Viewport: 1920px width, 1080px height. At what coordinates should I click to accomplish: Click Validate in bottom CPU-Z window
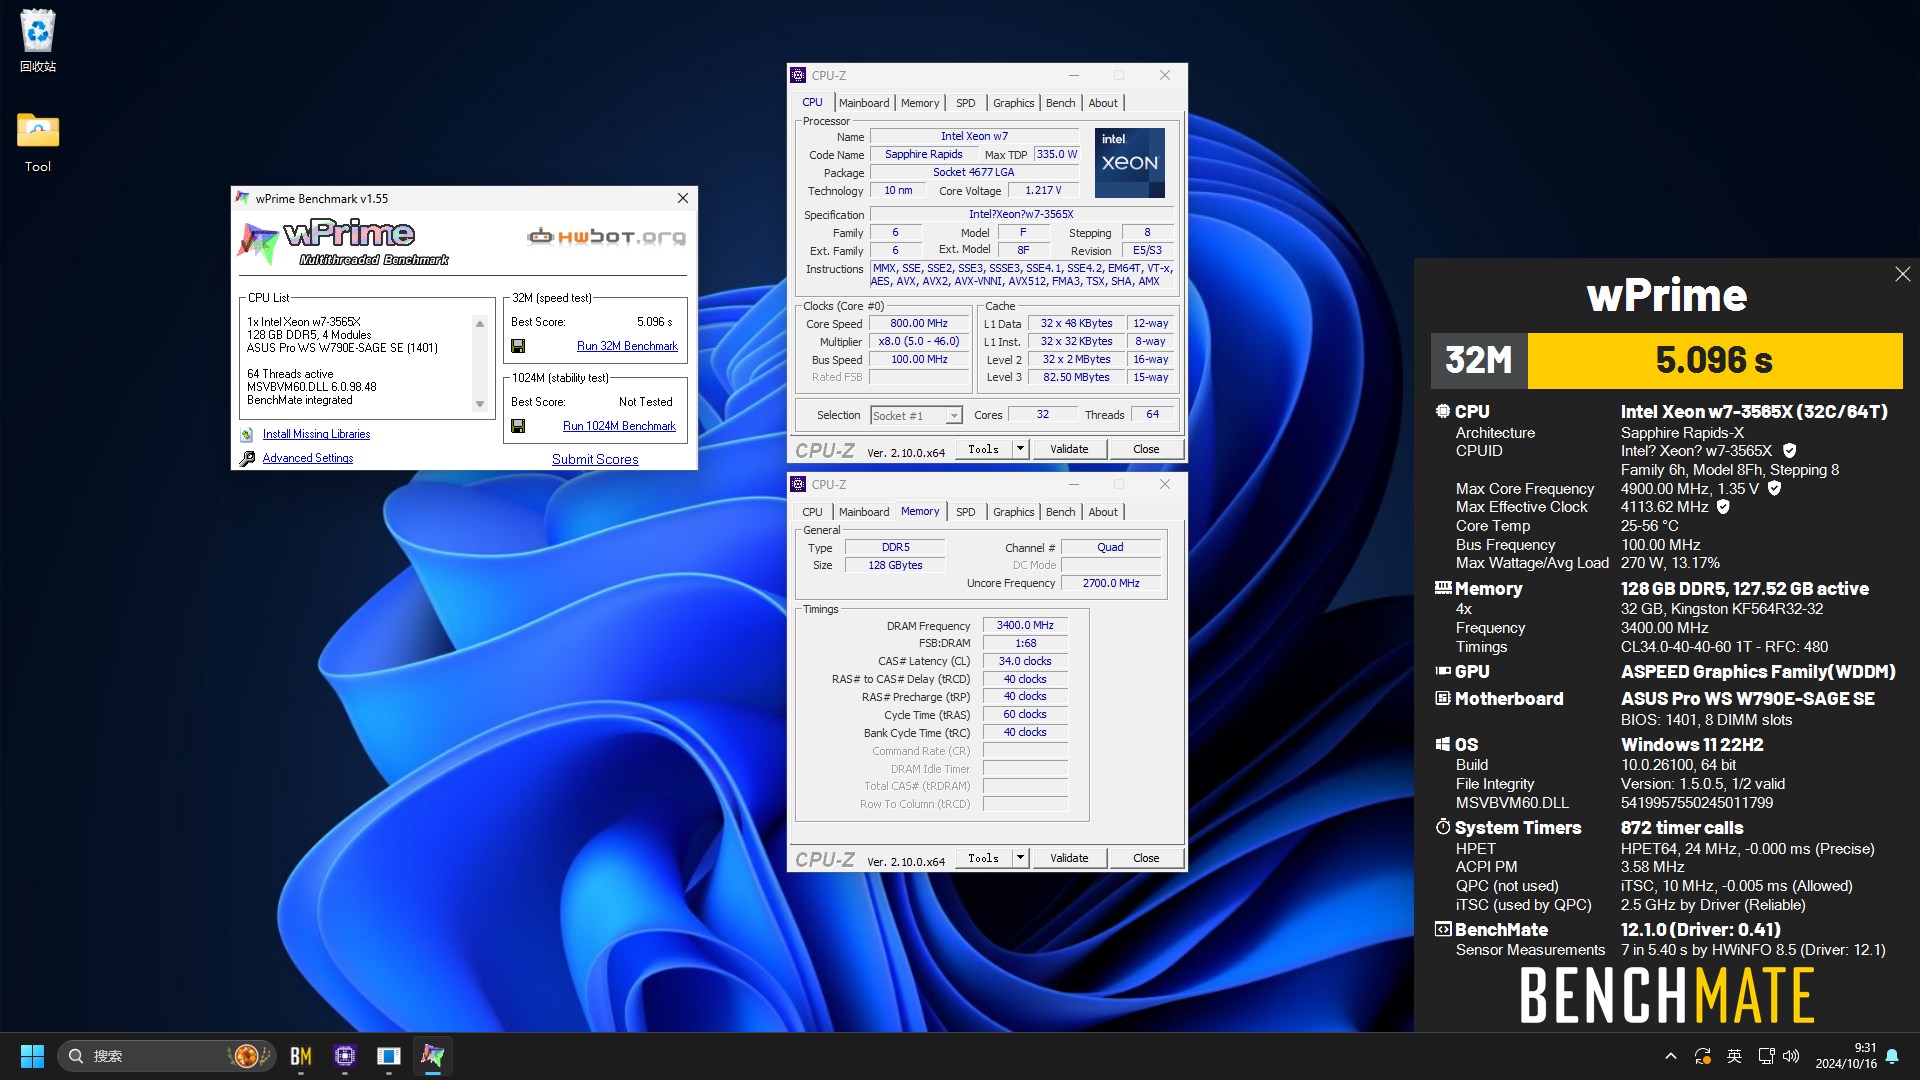pos(1069,858)
